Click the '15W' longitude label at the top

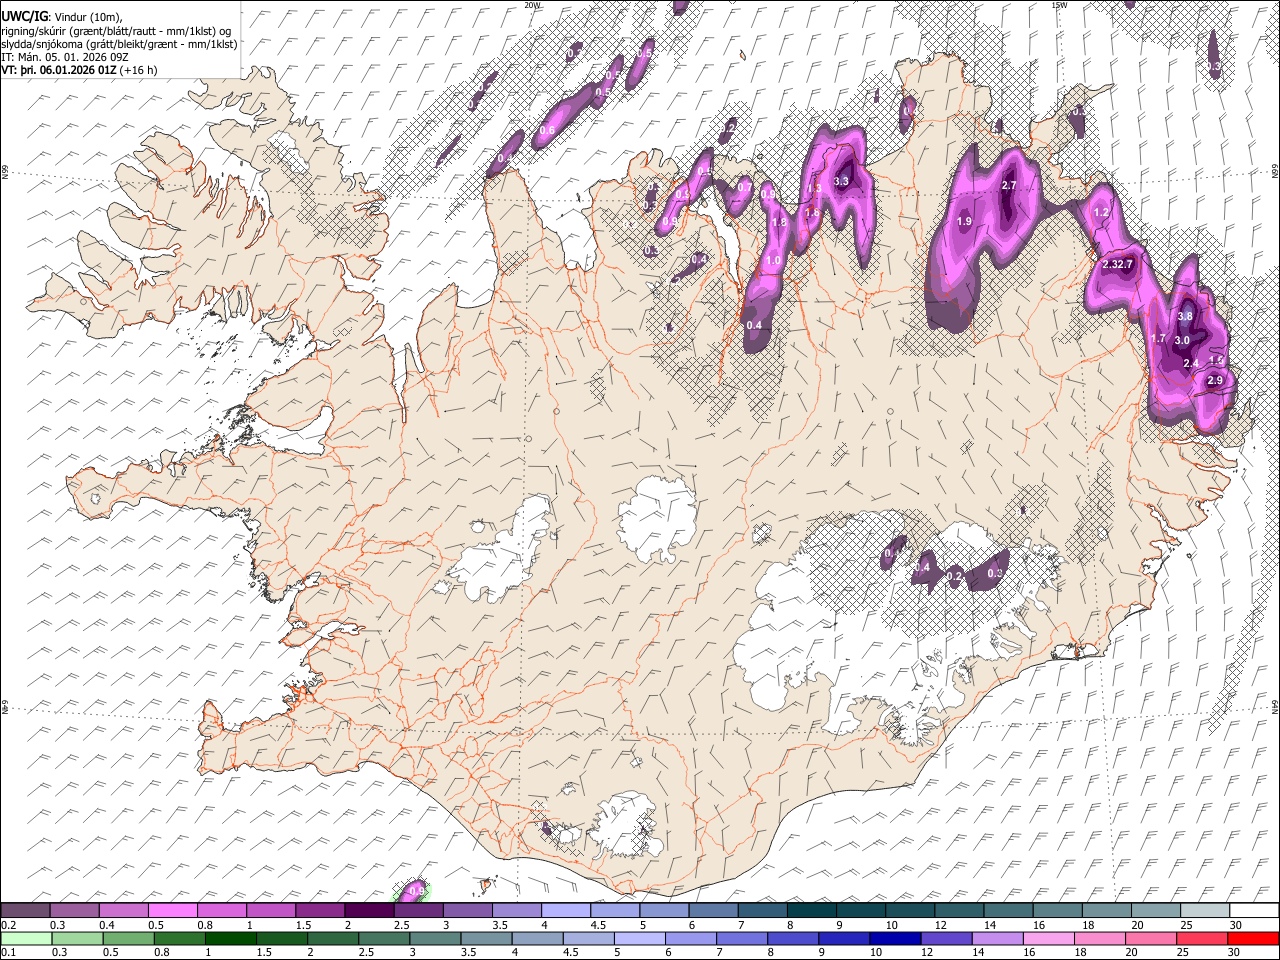point(1060,5)
